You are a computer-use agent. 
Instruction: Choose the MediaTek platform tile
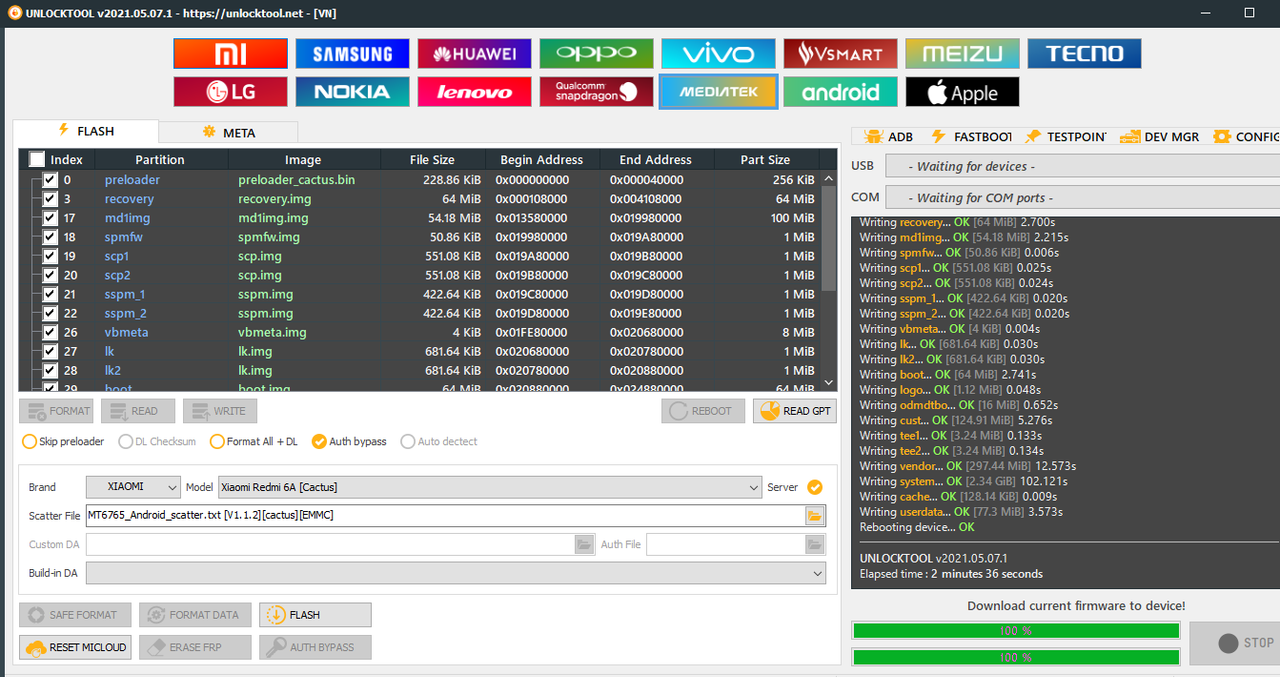click(718, 91)
